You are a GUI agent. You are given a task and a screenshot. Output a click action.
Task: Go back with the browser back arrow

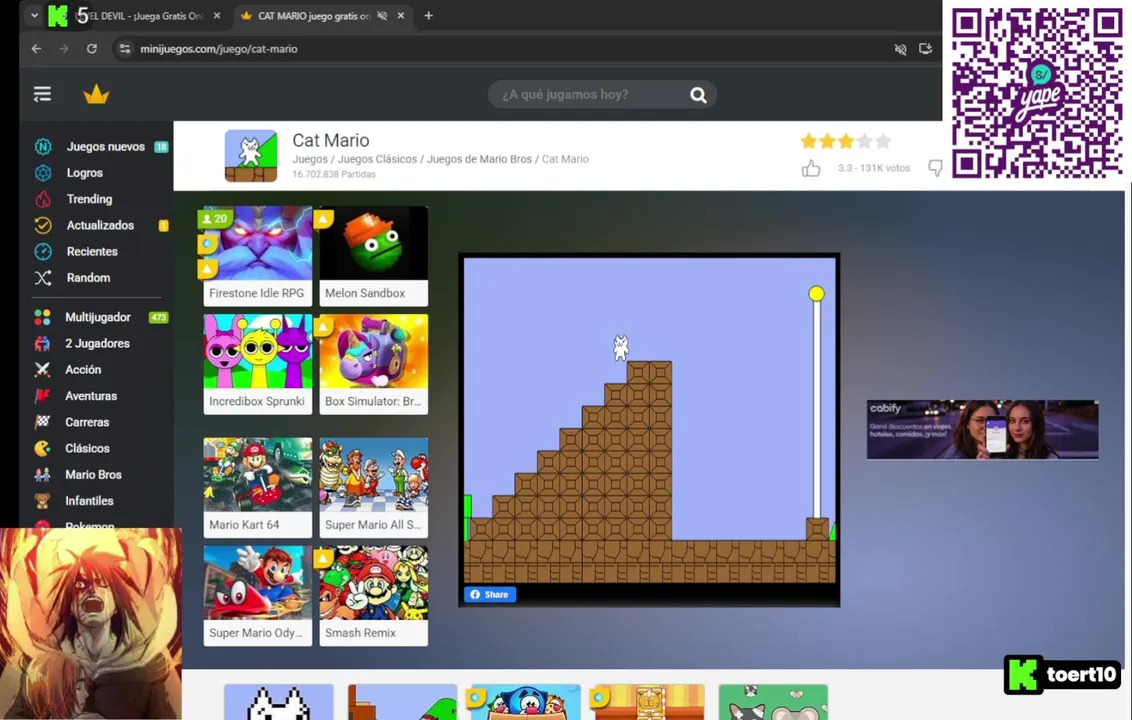(x=36, y=49)
